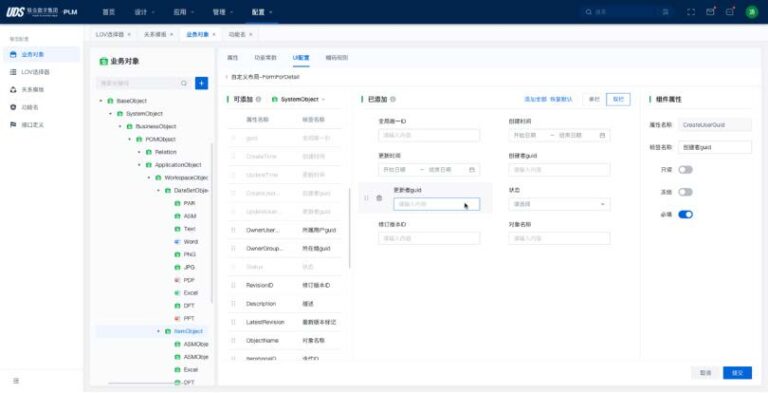
Task: Open the SystemObject source dropdown
Action: pyautogui.click(x=299, y=99)
